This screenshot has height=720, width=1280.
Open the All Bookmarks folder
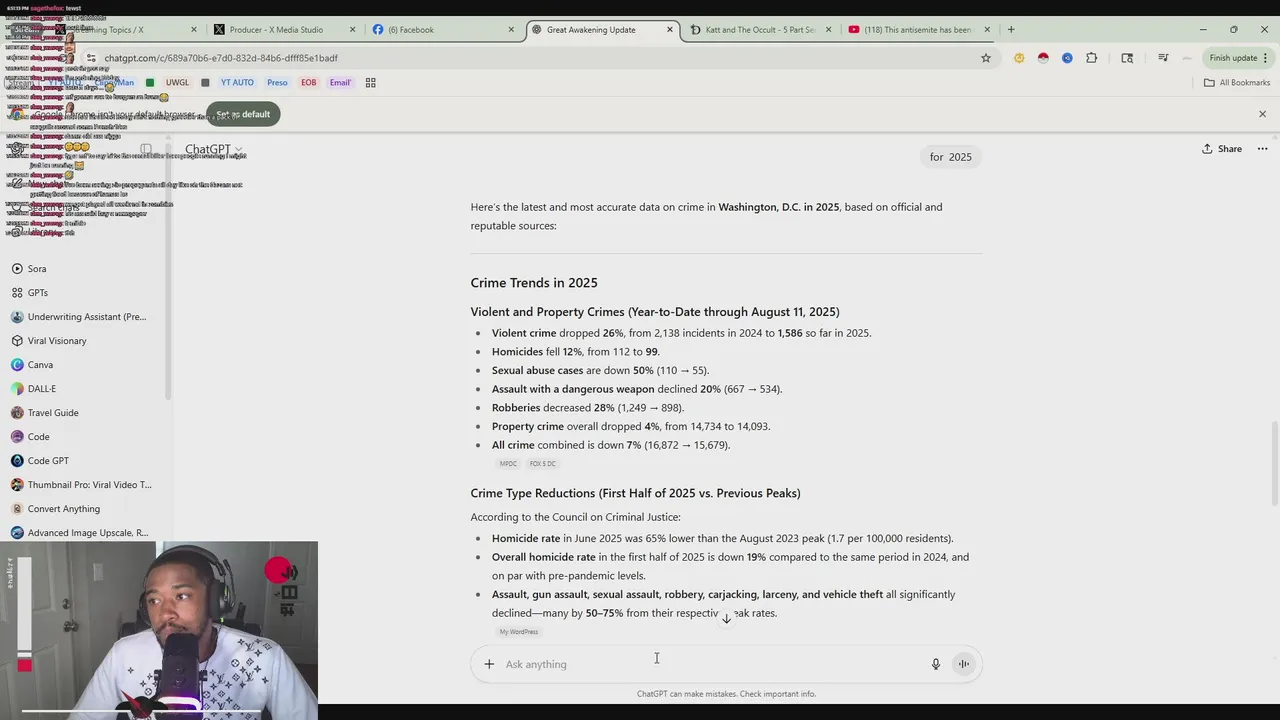1237,83
